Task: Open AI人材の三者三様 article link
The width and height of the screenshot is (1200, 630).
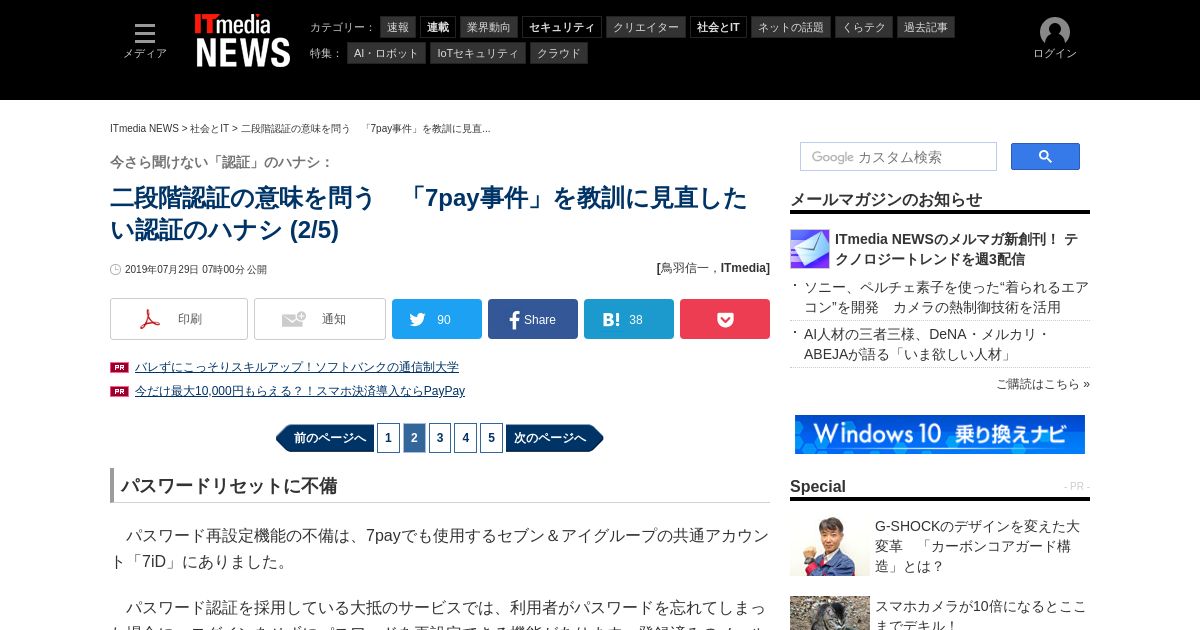Action: pos(926,344)
